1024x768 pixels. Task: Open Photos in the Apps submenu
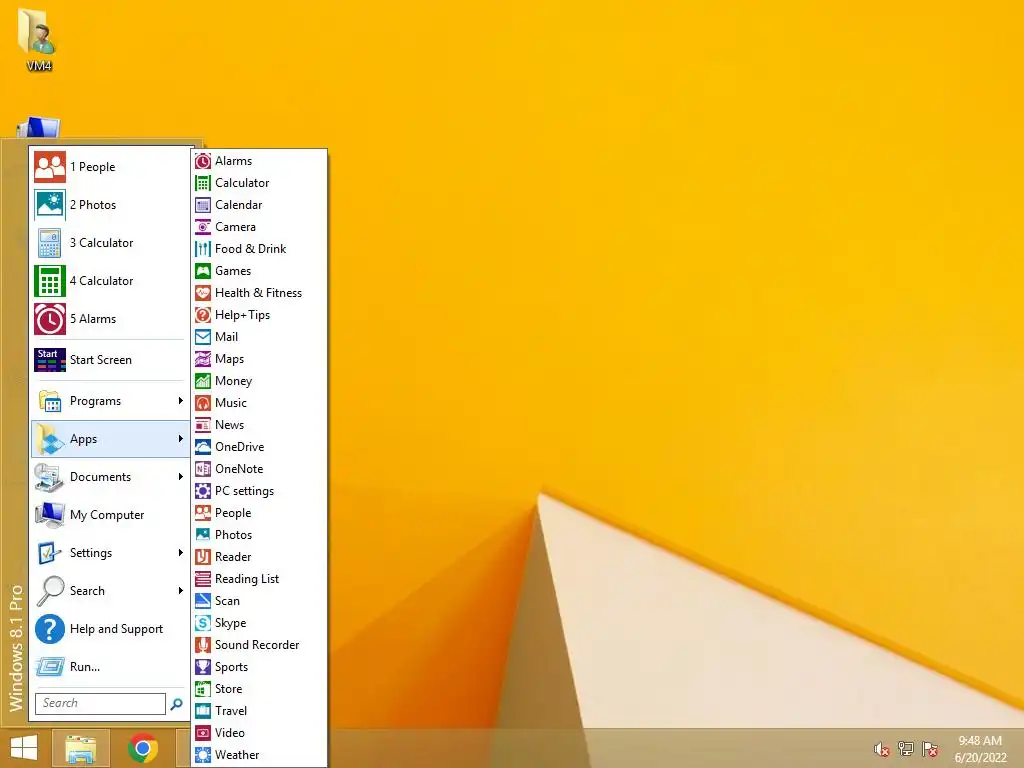[259, 535]
